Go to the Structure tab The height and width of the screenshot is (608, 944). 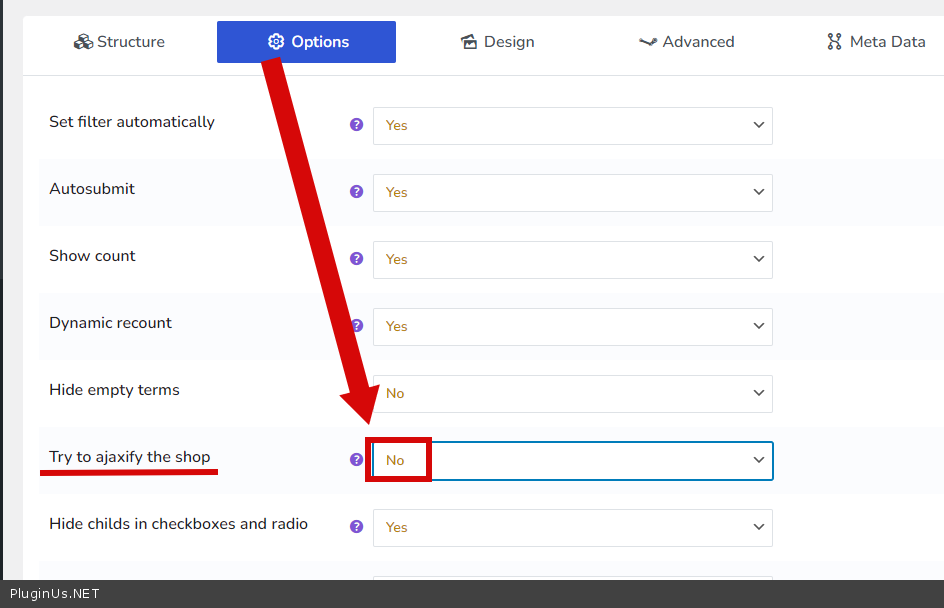click(119, 42)
